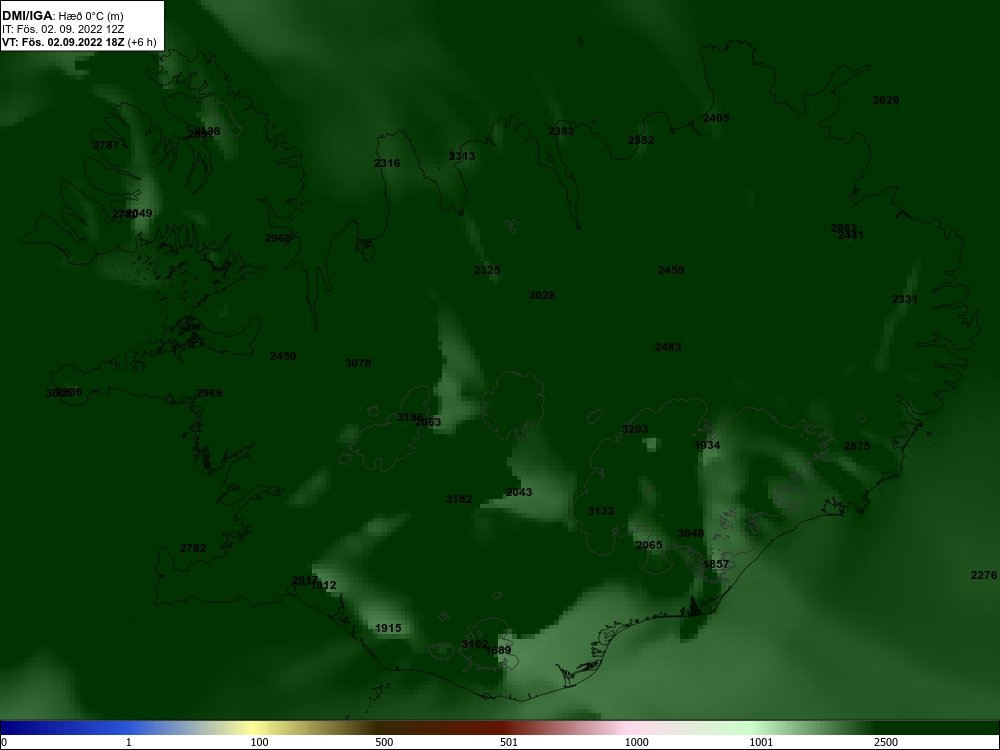Image resolution: width=1000 pixels, height=750 pixels.
Task: Click the initial time line 'IT: Fös. 02. 09. 2022 12Z'
Action: pyautogui.click(x=62, y=29)
